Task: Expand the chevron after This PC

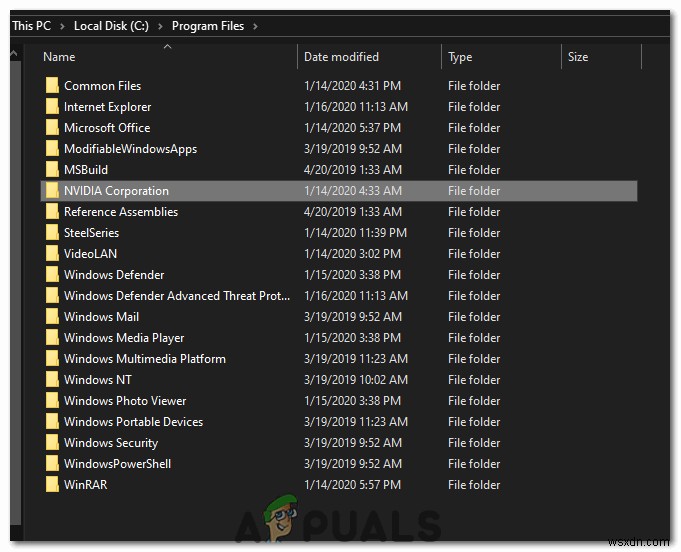Action: [x=62, y=26]
